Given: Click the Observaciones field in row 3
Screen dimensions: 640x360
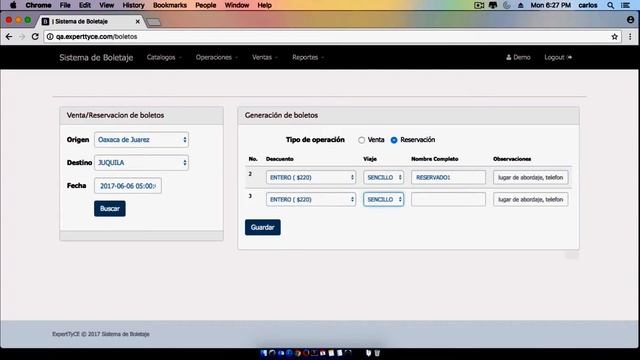Looking at the screenshot, I should [531, 200].
